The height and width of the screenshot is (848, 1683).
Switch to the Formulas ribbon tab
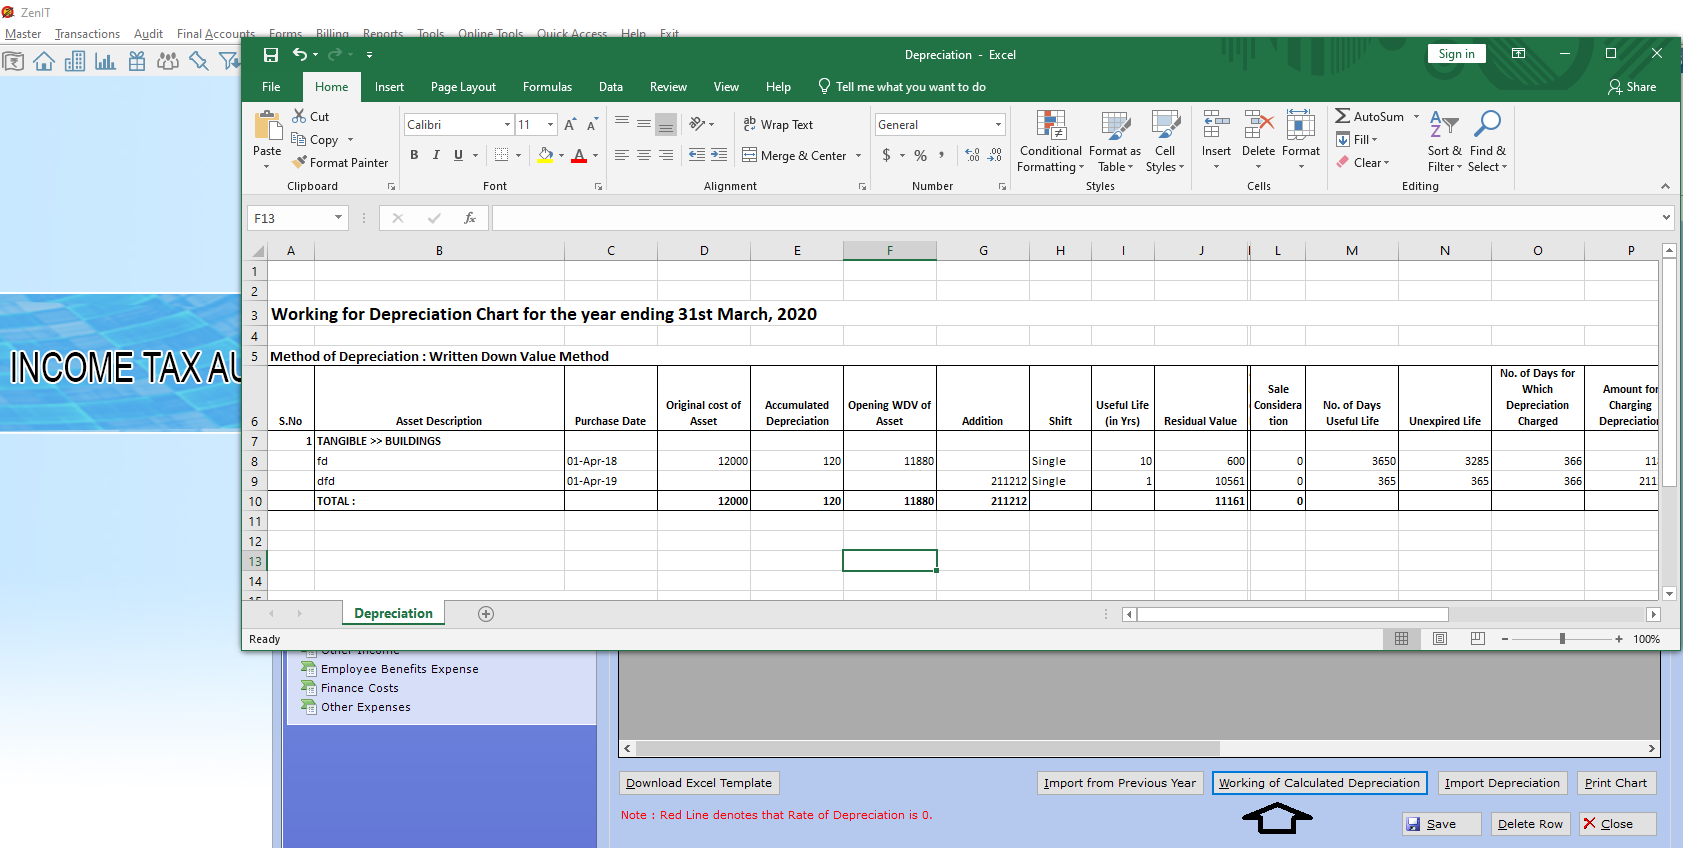[x=547, y=87]
